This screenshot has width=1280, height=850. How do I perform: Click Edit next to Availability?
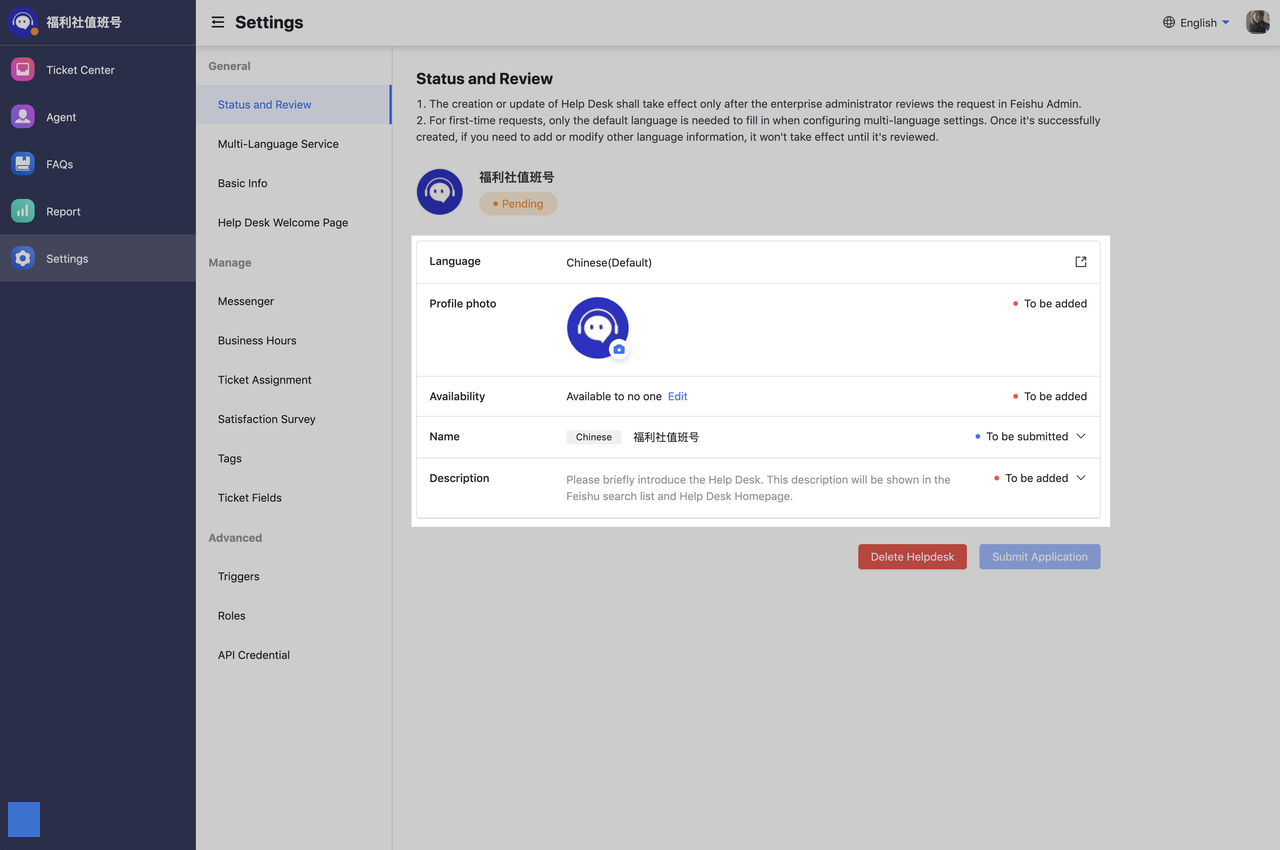[x=677, y=396]
